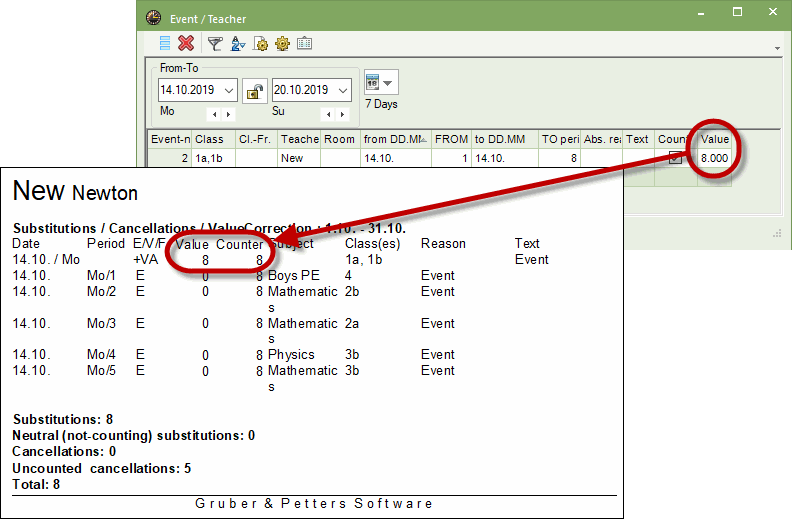The width and height of the screenshot is (792, 519).
Task: Step end date forward with right arrow under Su
Action: (342, 115)
